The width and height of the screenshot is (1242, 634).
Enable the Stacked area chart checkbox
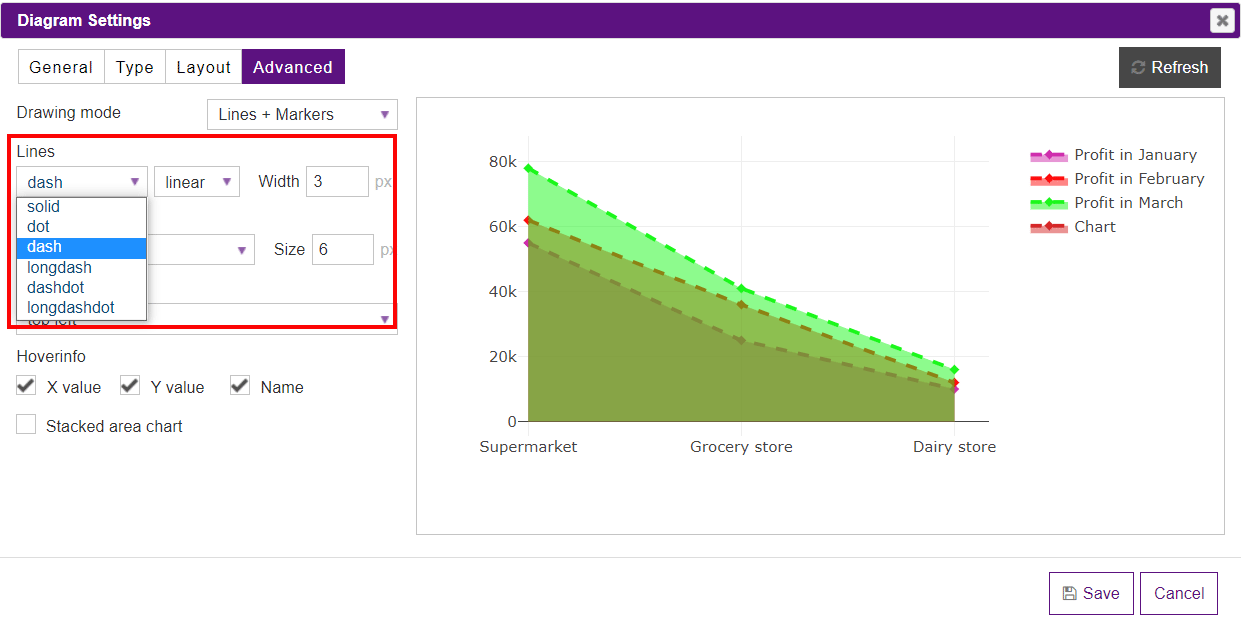tap(27, 425)
